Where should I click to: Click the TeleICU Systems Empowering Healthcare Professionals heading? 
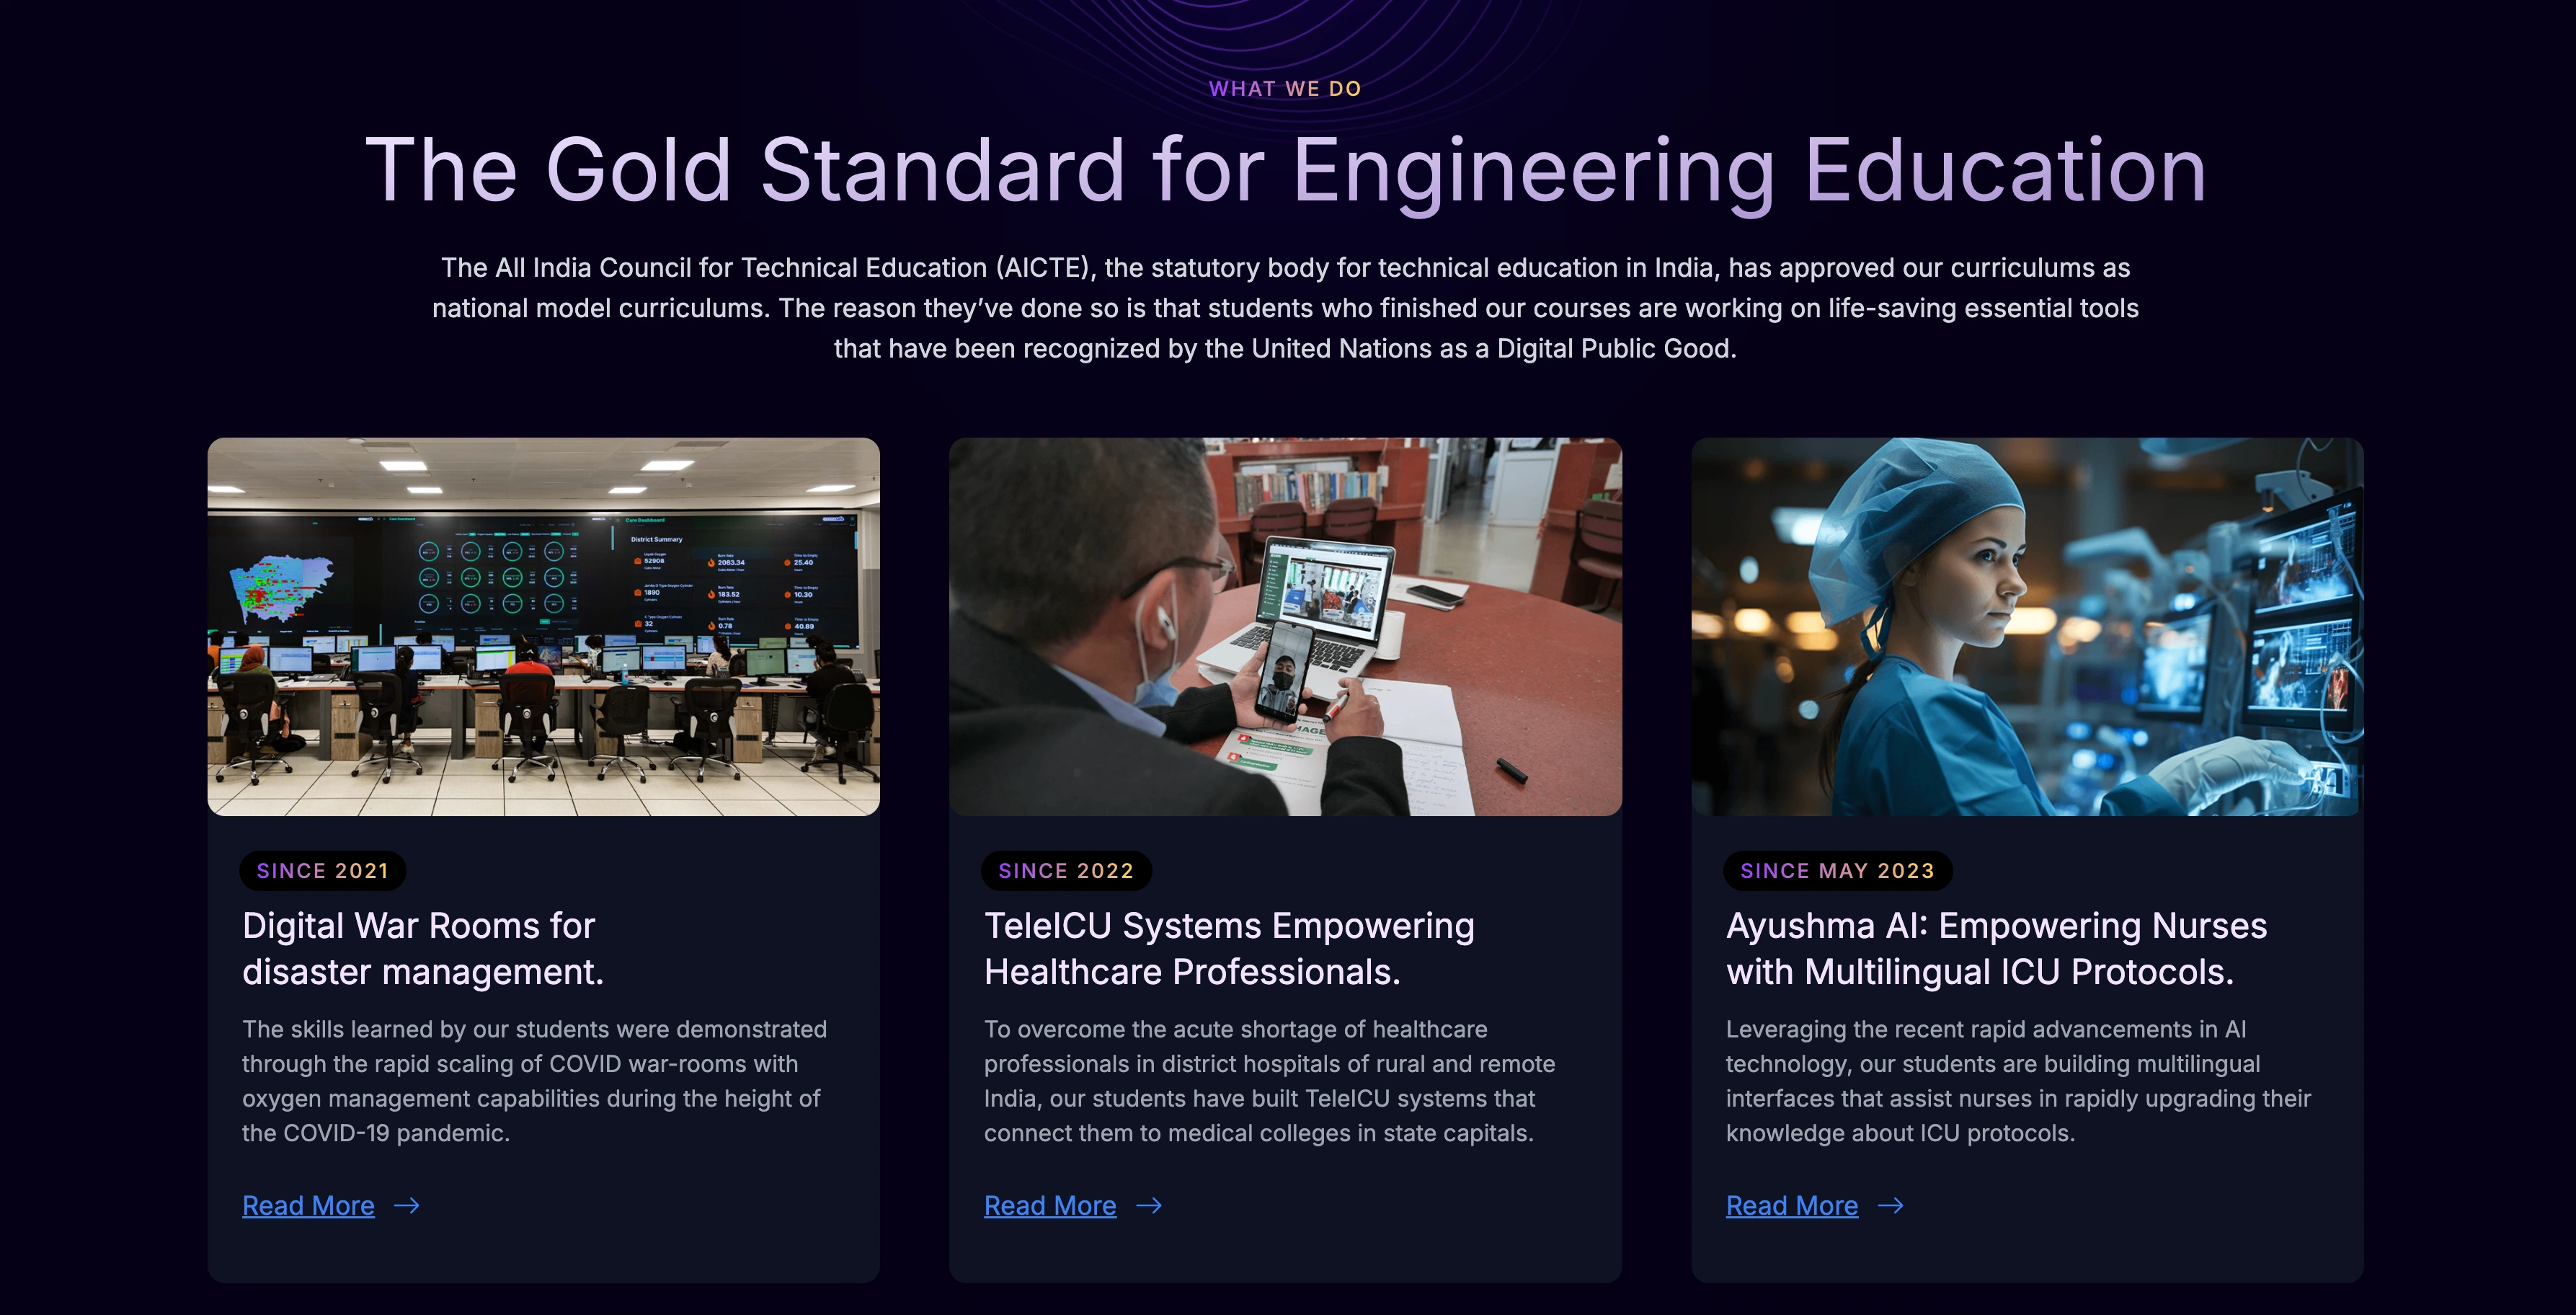[x=1229, y=949]
